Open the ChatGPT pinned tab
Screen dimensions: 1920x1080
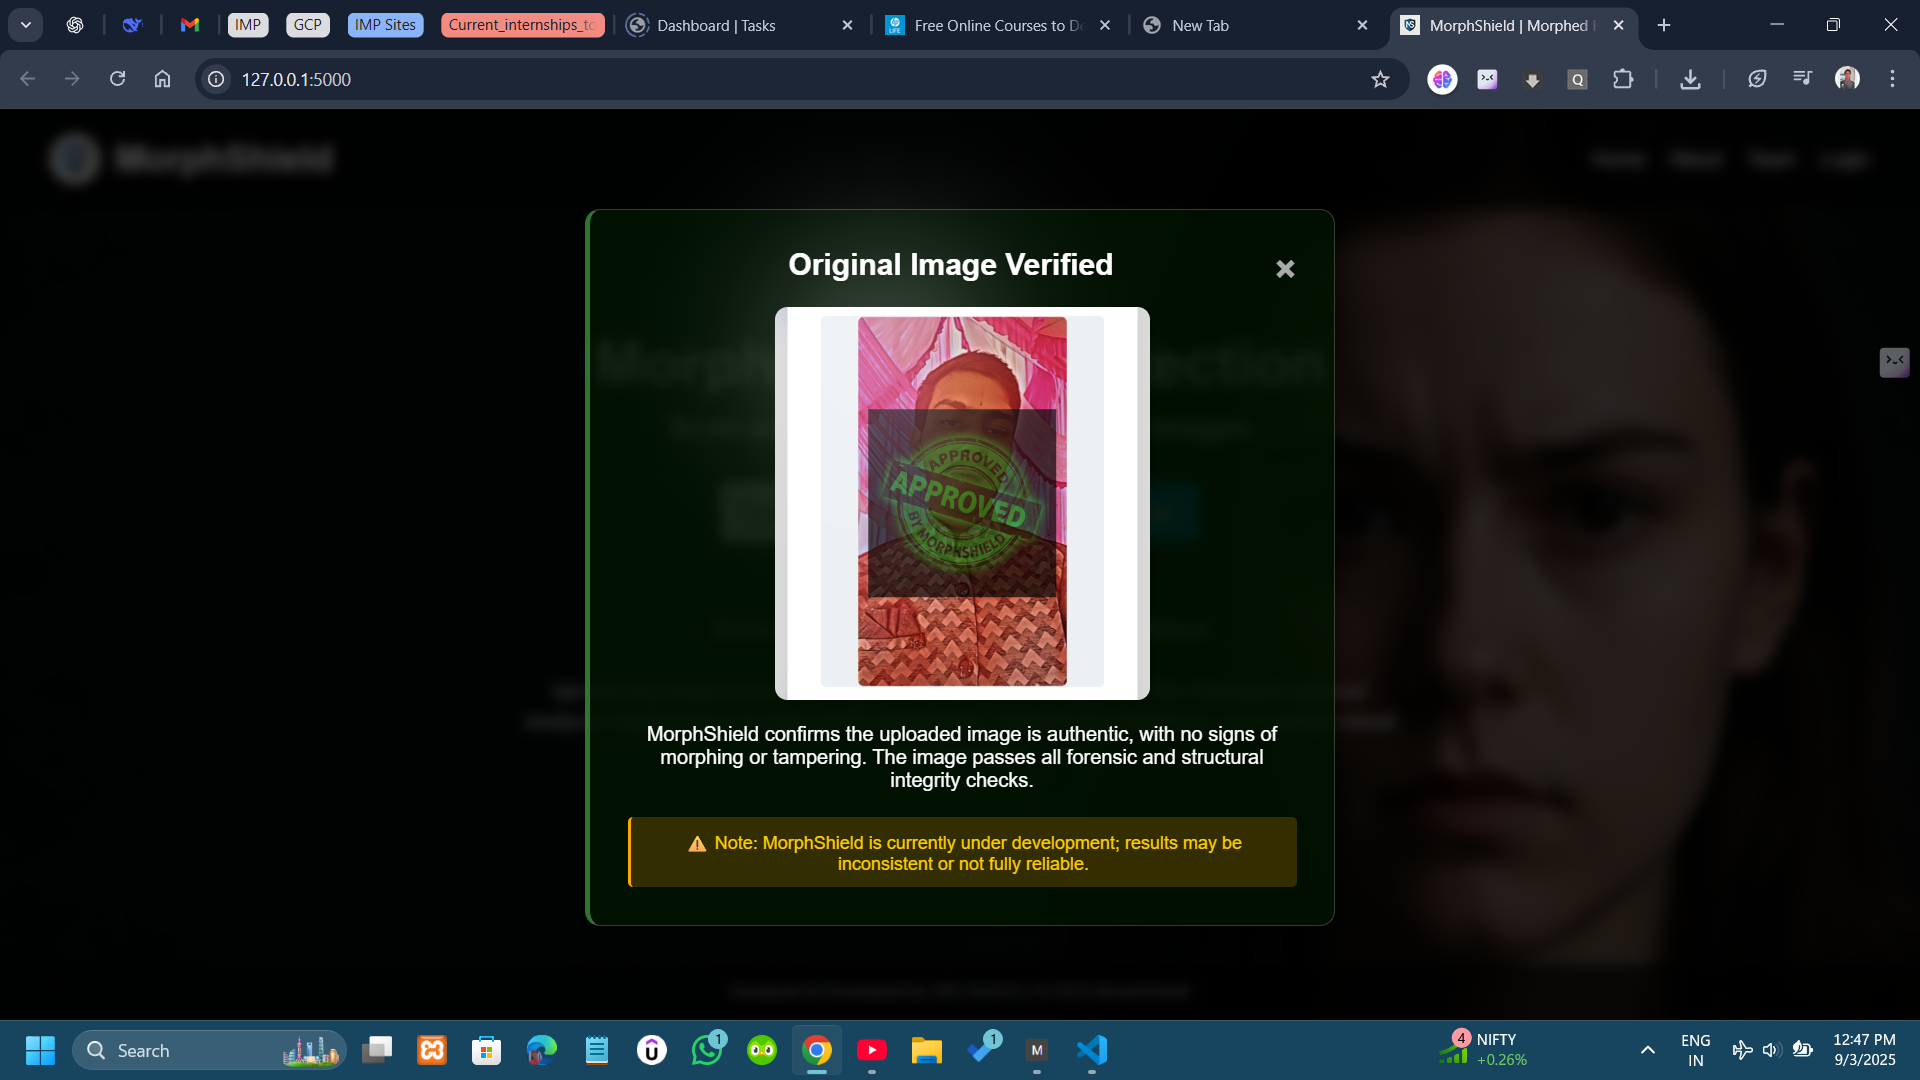75,25
